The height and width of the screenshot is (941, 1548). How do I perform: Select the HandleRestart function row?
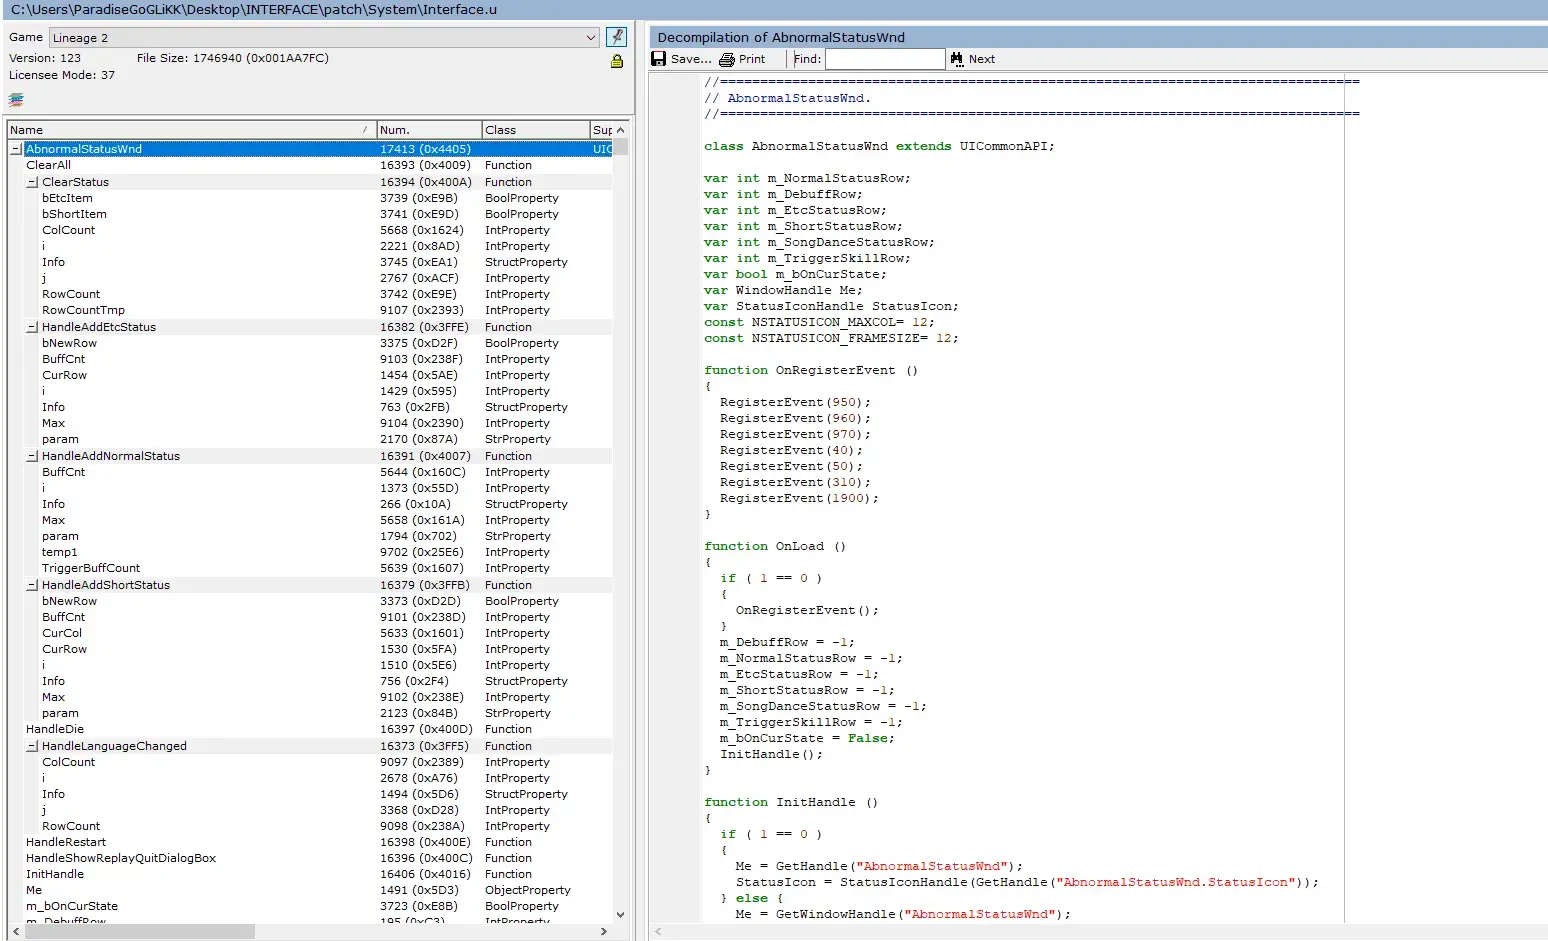point(310,842)
